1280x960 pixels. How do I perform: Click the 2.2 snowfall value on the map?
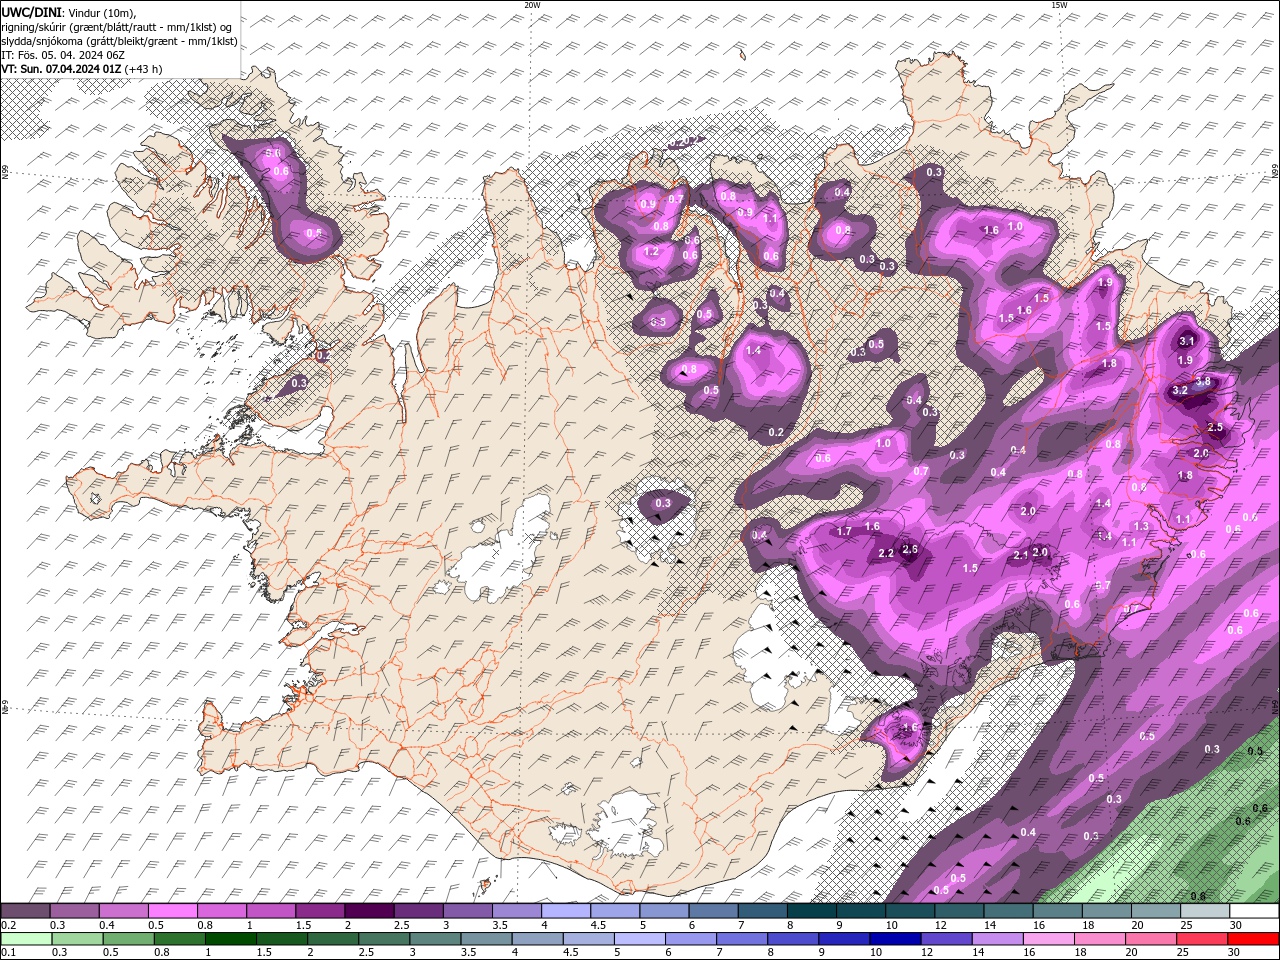tap(886, 553)
